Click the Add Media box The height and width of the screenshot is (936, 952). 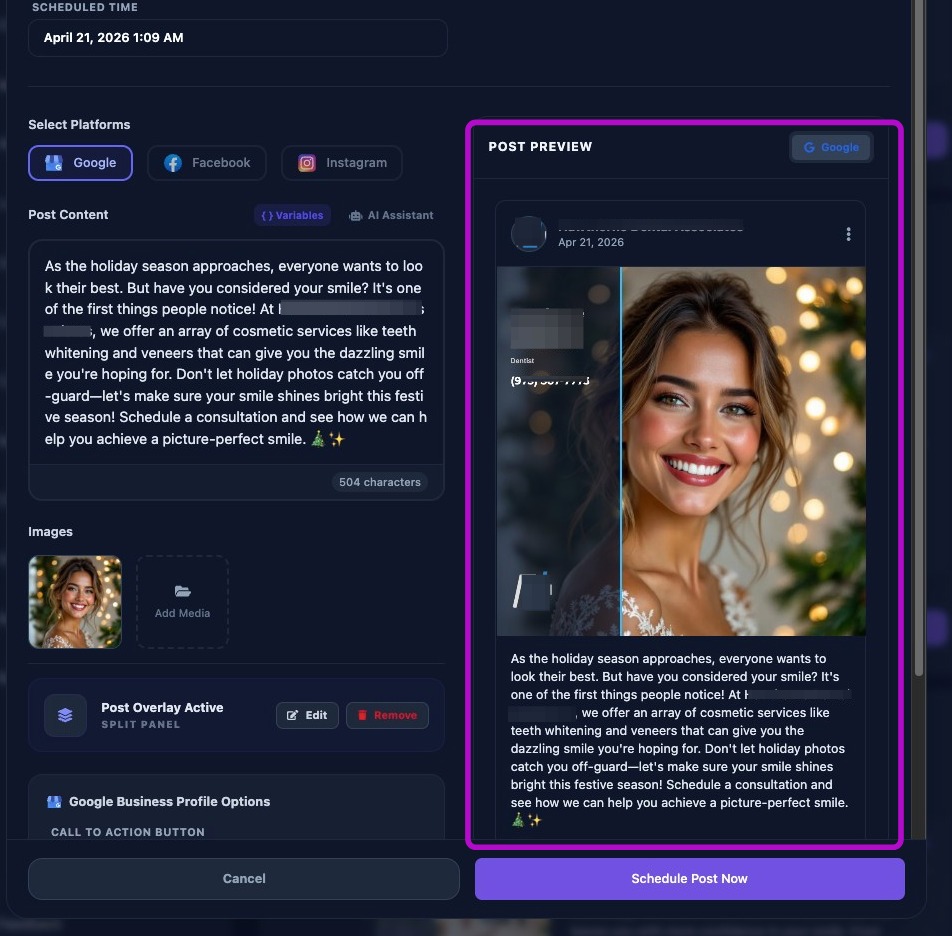[183, 602]
